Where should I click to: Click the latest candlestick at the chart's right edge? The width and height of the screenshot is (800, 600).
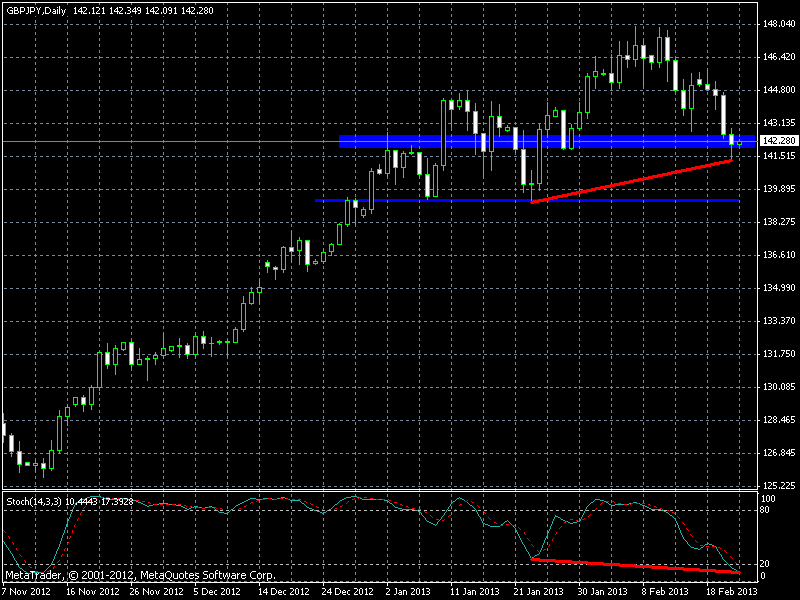[739, 143]
